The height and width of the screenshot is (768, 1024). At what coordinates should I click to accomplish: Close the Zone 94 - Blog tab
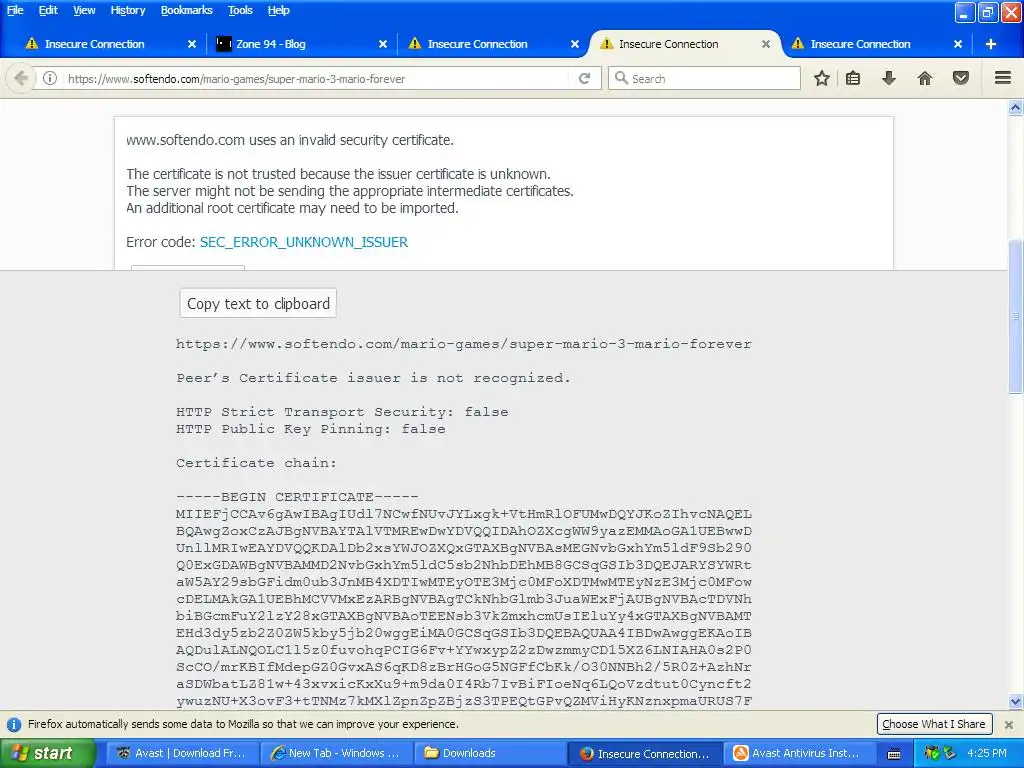coord(383,44)
